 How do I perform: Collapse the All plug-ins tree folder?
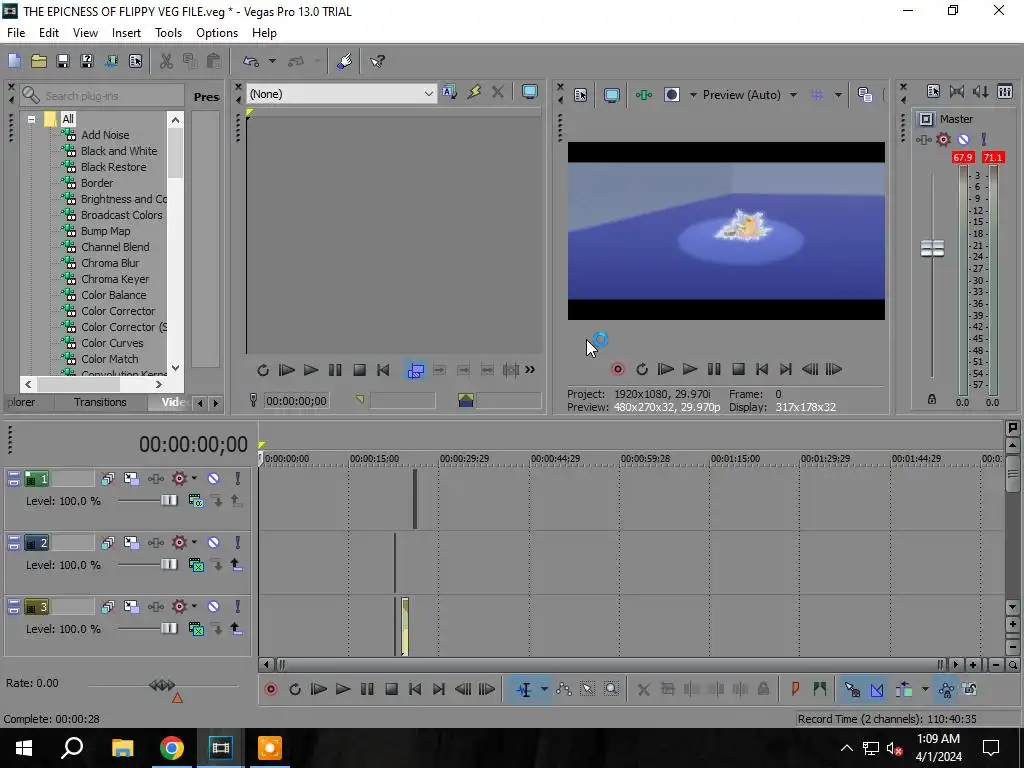point(31,120)
